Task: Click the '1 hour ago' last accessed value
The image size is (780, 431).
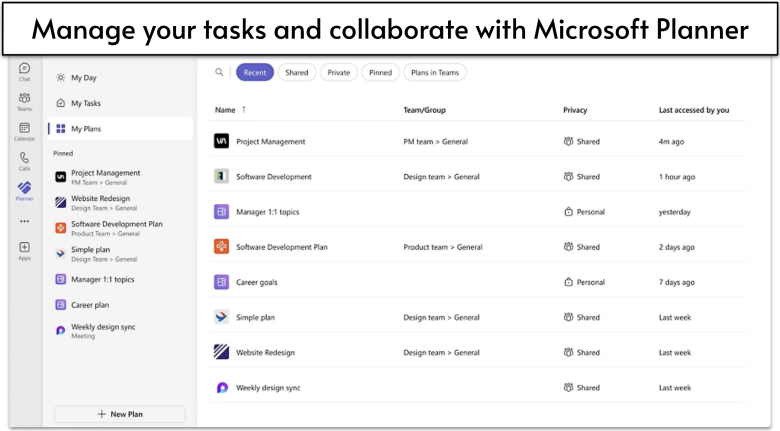Action: click(677, 177)
